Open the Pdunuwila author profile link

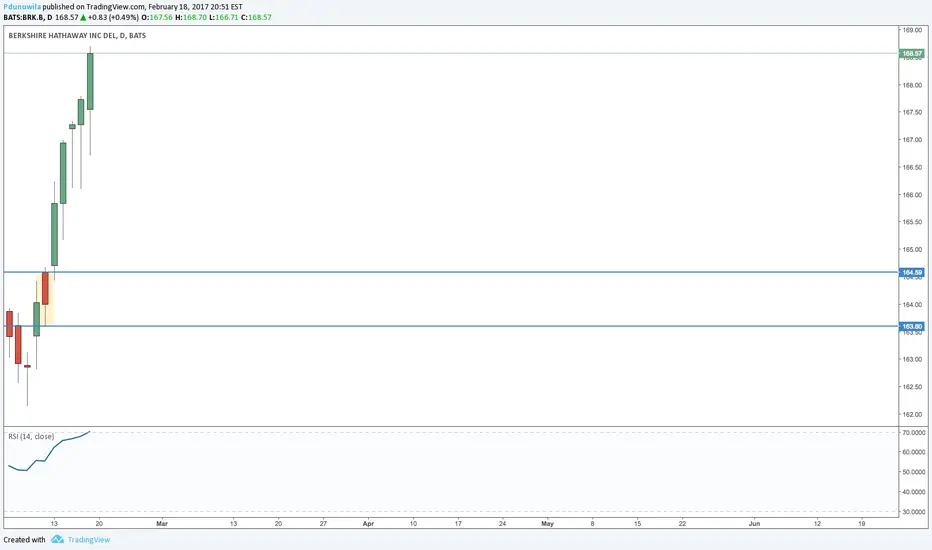[22, 7]
